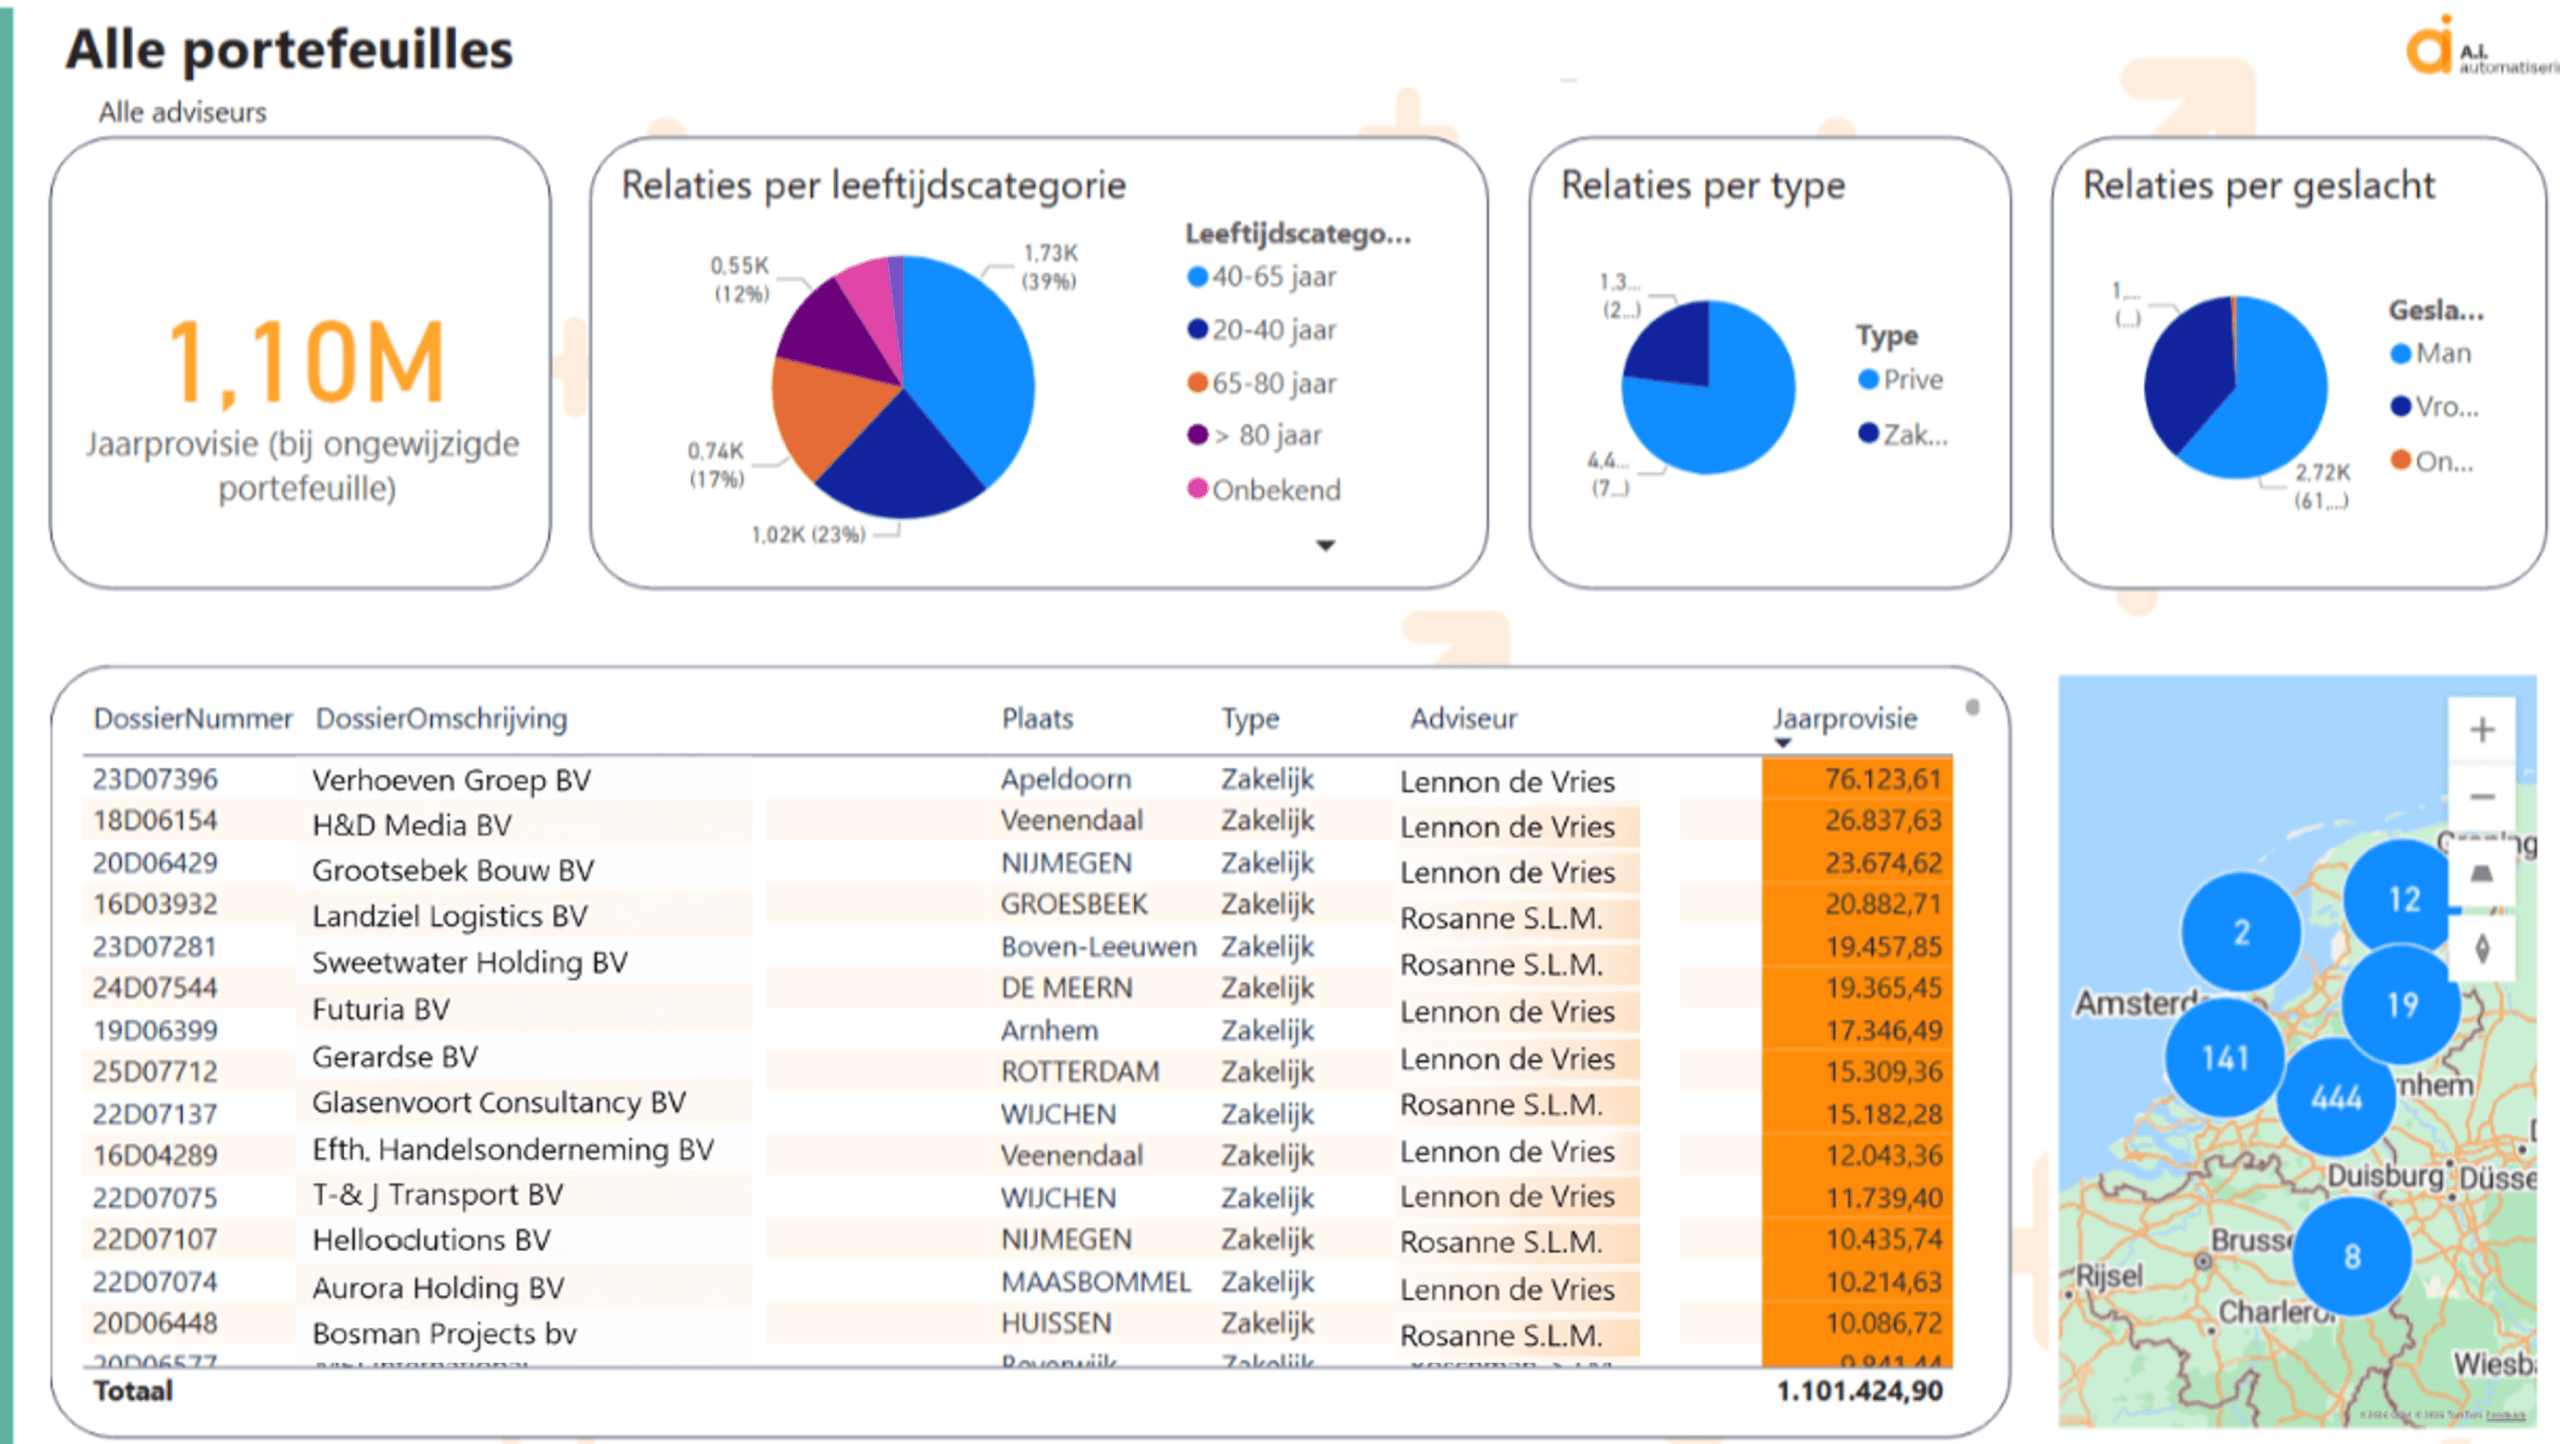2560x1444 pixels.
Task: Filter by the > 80 jaar legend entry
Action: tap(1254, 435)
